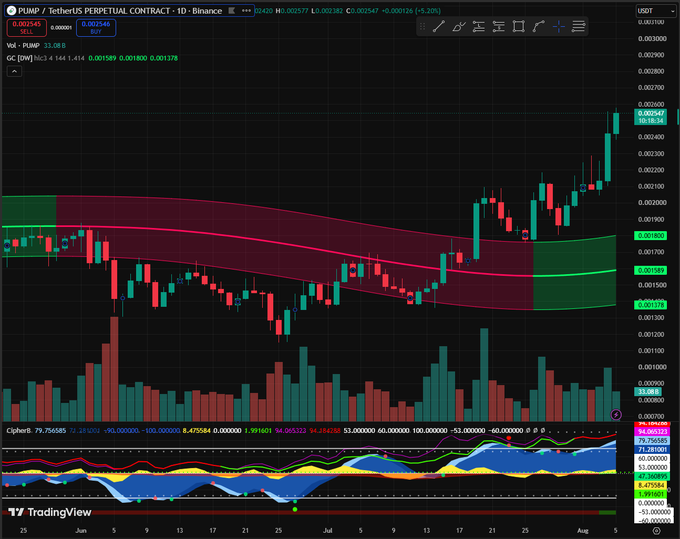Select the rectangle drawing tool
680x539 pixels.
518,26
